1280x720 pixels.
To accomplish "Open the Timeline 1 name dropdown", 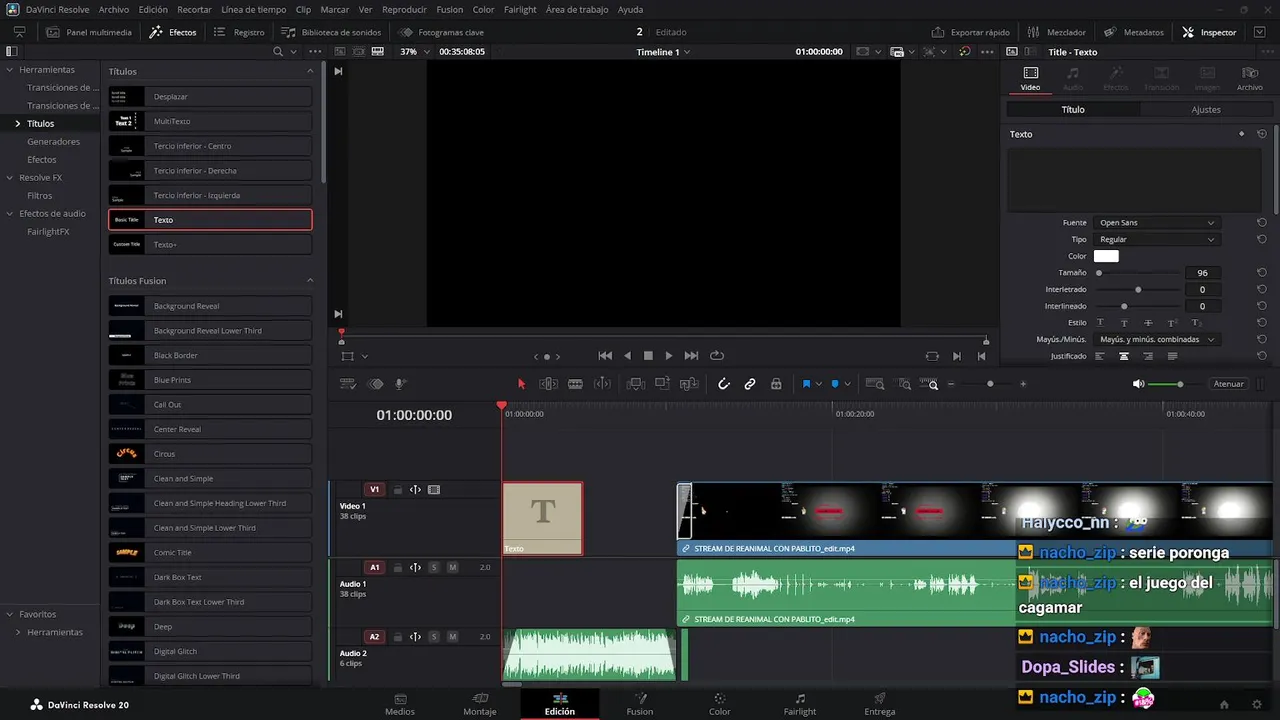I will [663, 52].
